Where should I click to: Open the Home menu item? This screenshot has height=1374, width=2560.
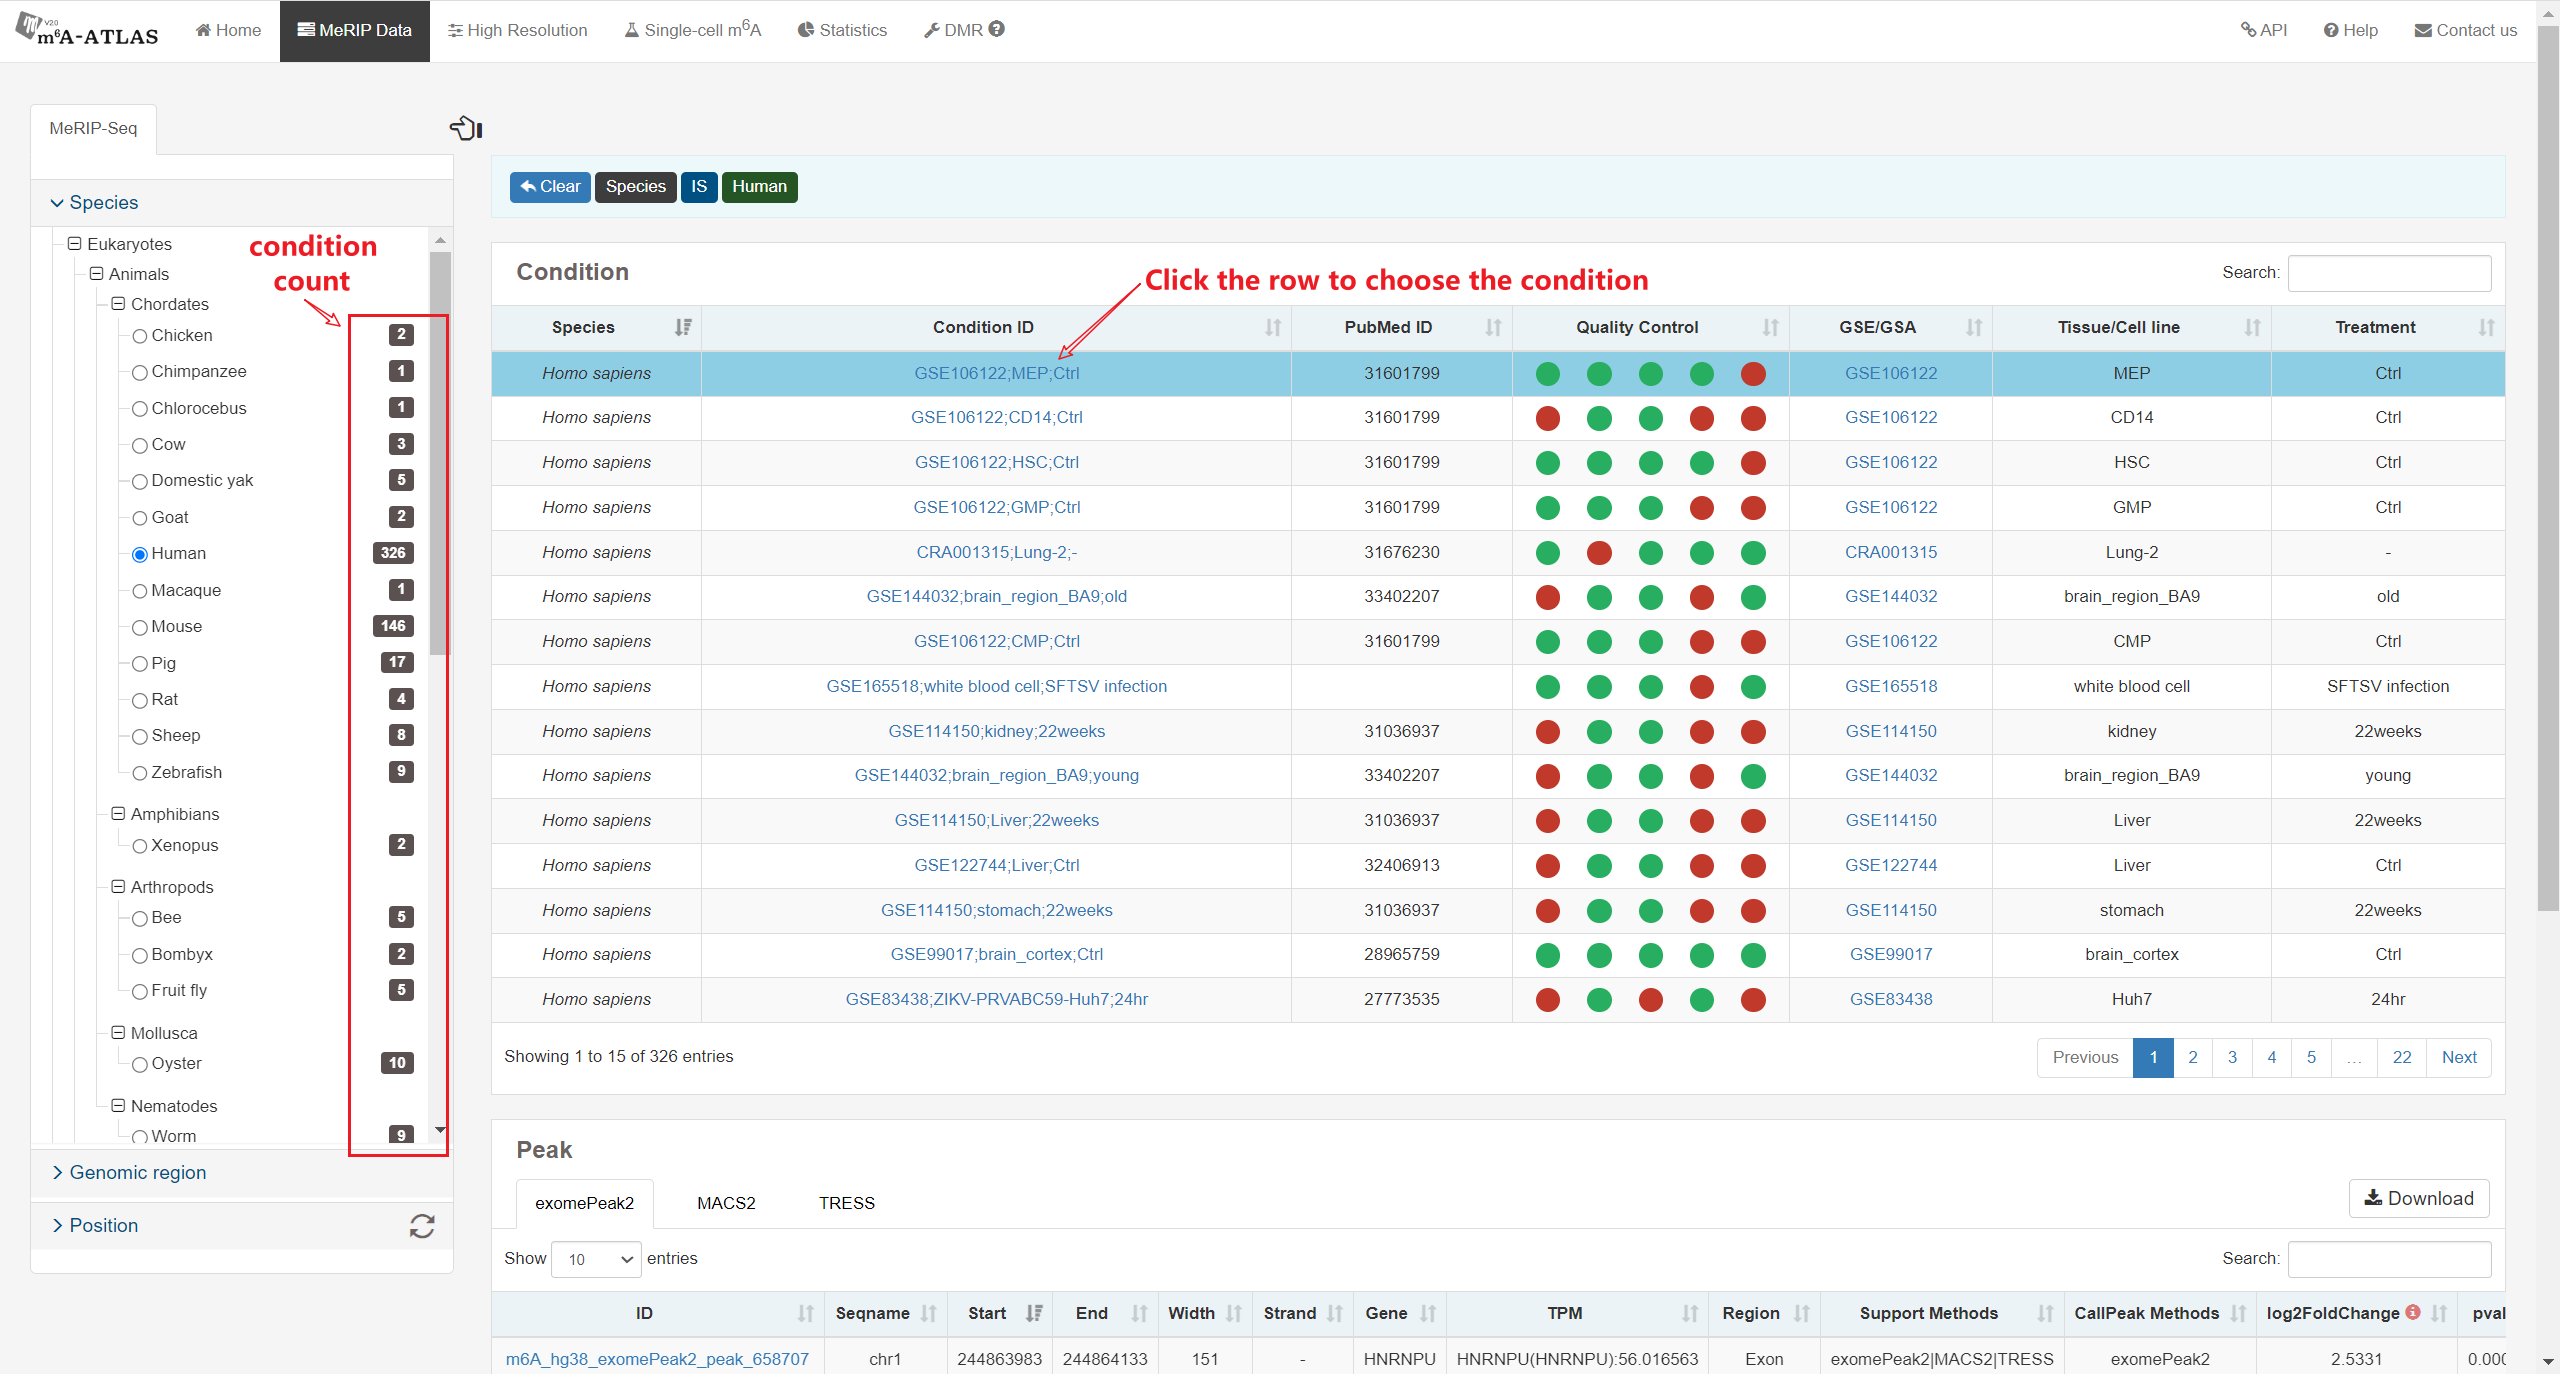(228, 30)
